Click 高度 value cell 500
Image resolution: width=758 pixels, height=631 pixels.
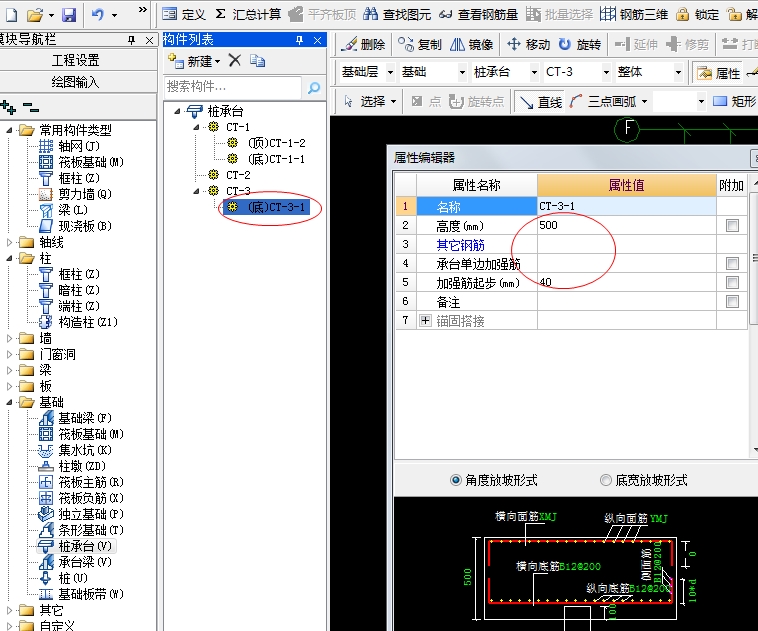pos(627,225)
